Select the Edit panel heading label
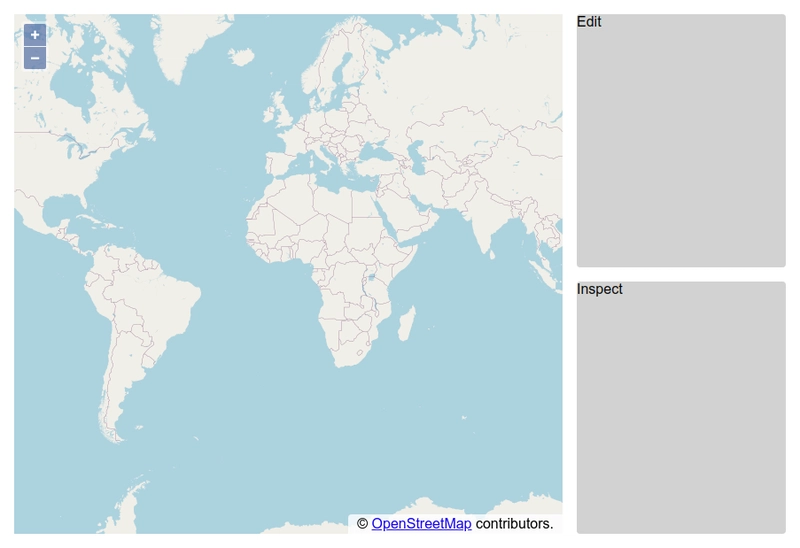 [589, 22]
